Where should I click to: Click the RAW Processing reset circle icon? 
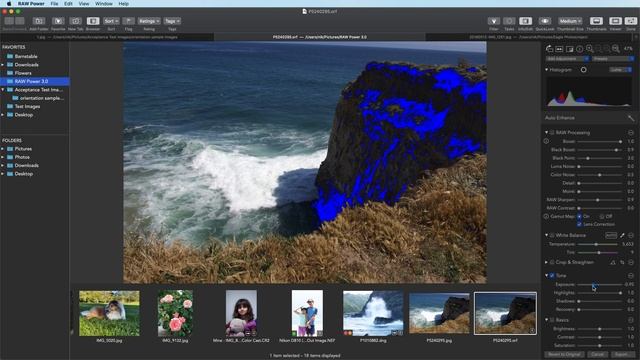pos(631,133)
